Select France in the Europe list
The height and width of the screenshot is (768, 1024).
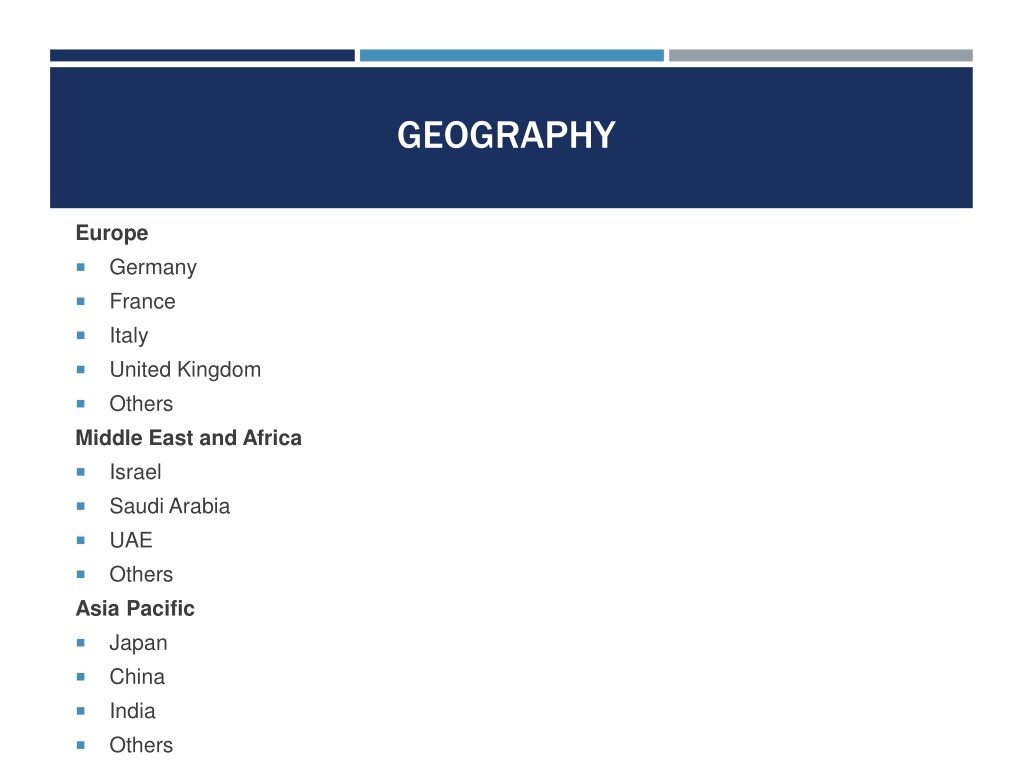(142, 301)
